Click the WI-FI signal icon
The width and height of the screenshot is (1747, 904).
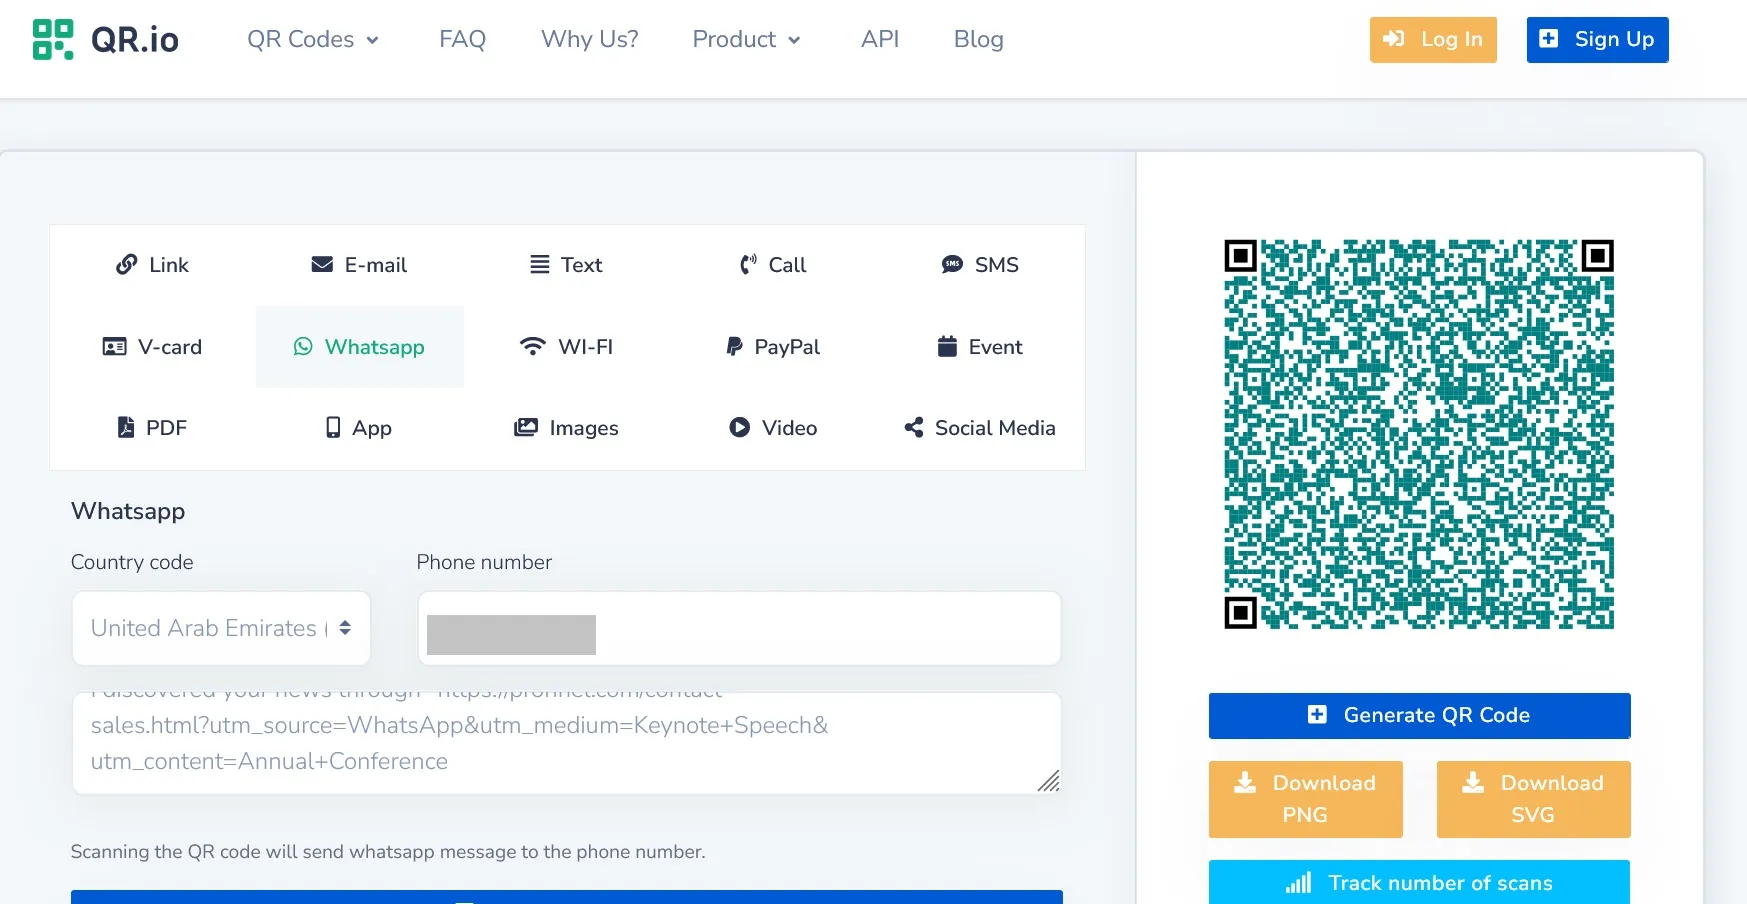pyautogui.click(x=533, y=347)
